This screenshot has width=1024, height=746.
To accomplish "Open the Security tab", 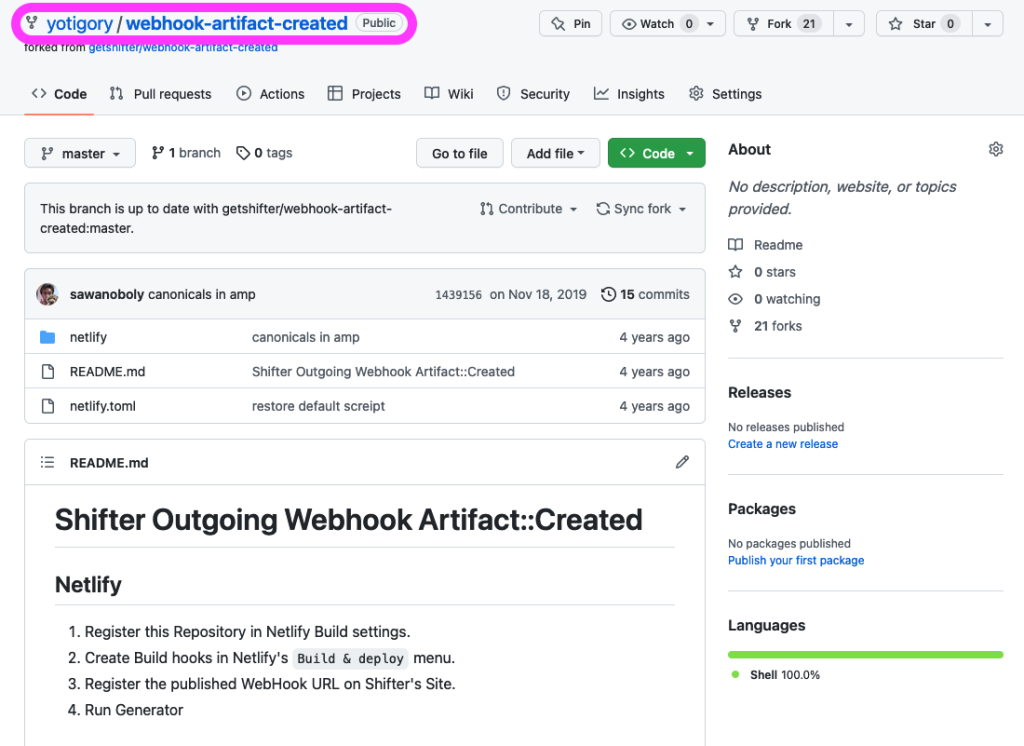I will point(533,94).
